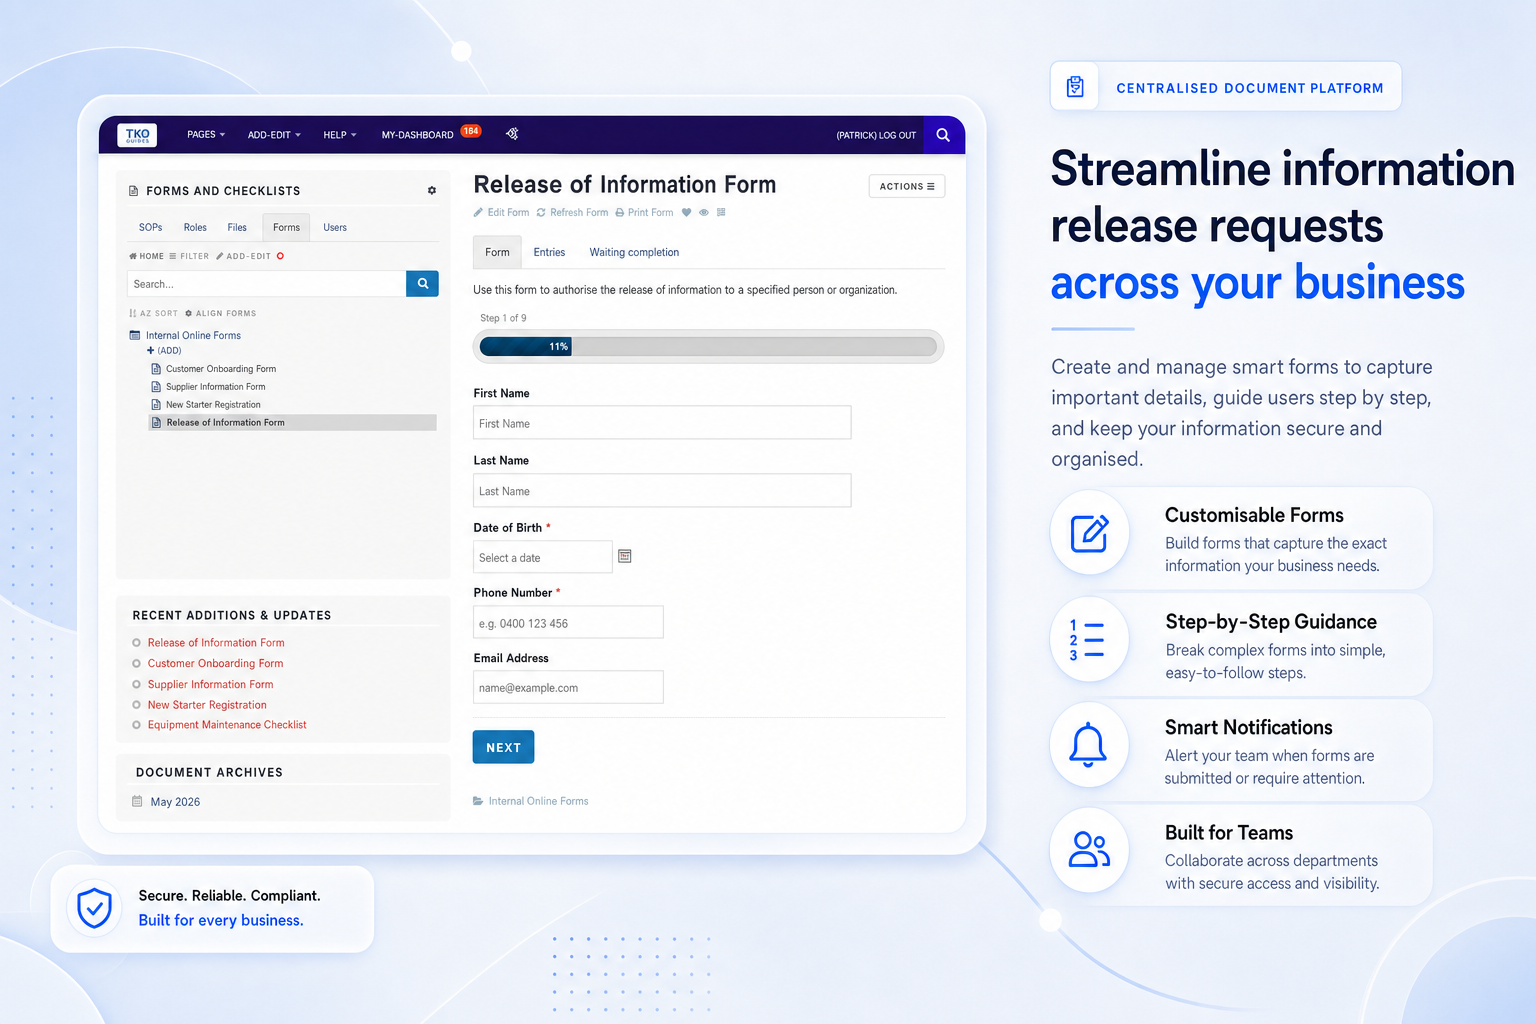The image size is (1536, 1024).
Task: Open the calendar date picker icon
Action: (x=625, y=556)
